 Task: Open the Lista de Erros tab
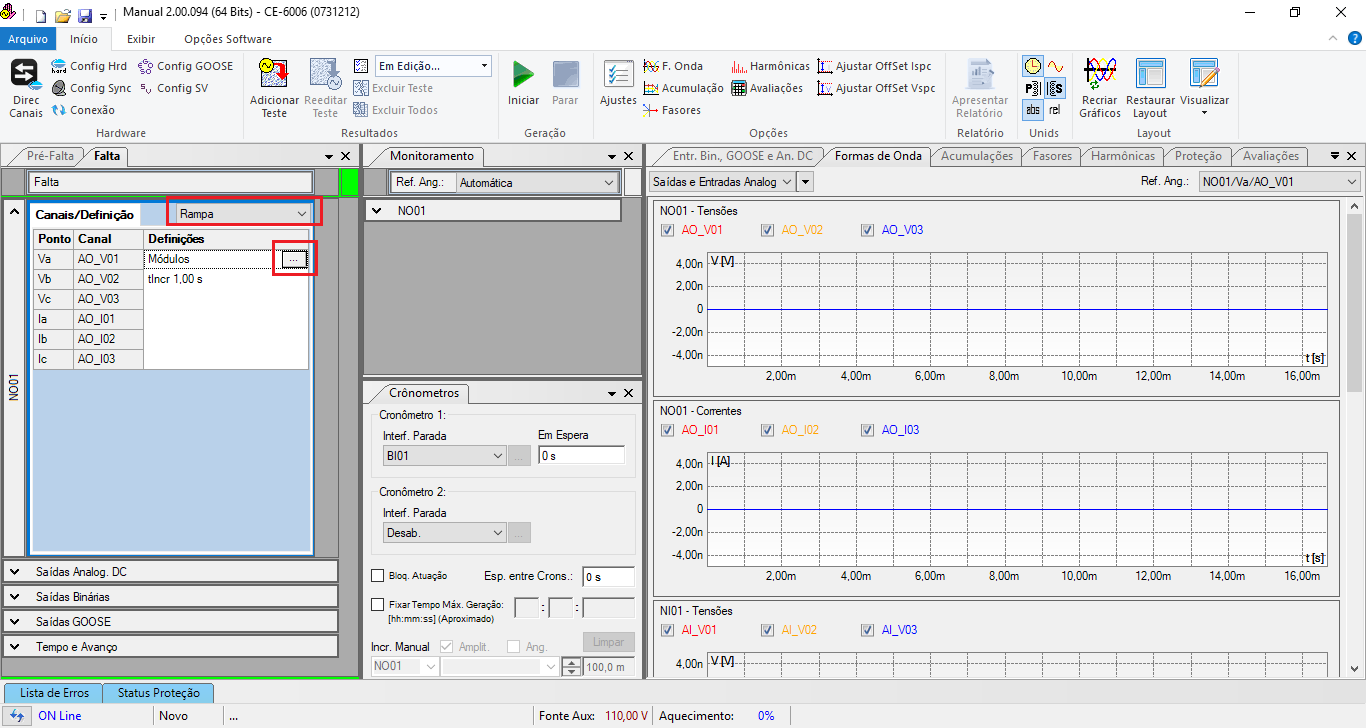(x=54, y=693)
